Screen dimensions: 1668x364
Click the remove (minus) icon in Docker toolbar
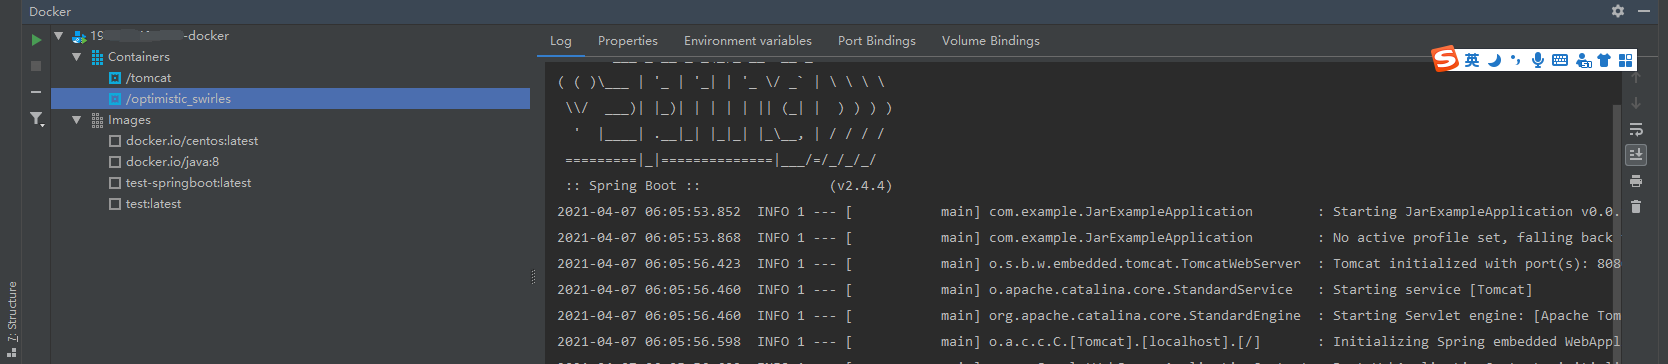point(36,92)
